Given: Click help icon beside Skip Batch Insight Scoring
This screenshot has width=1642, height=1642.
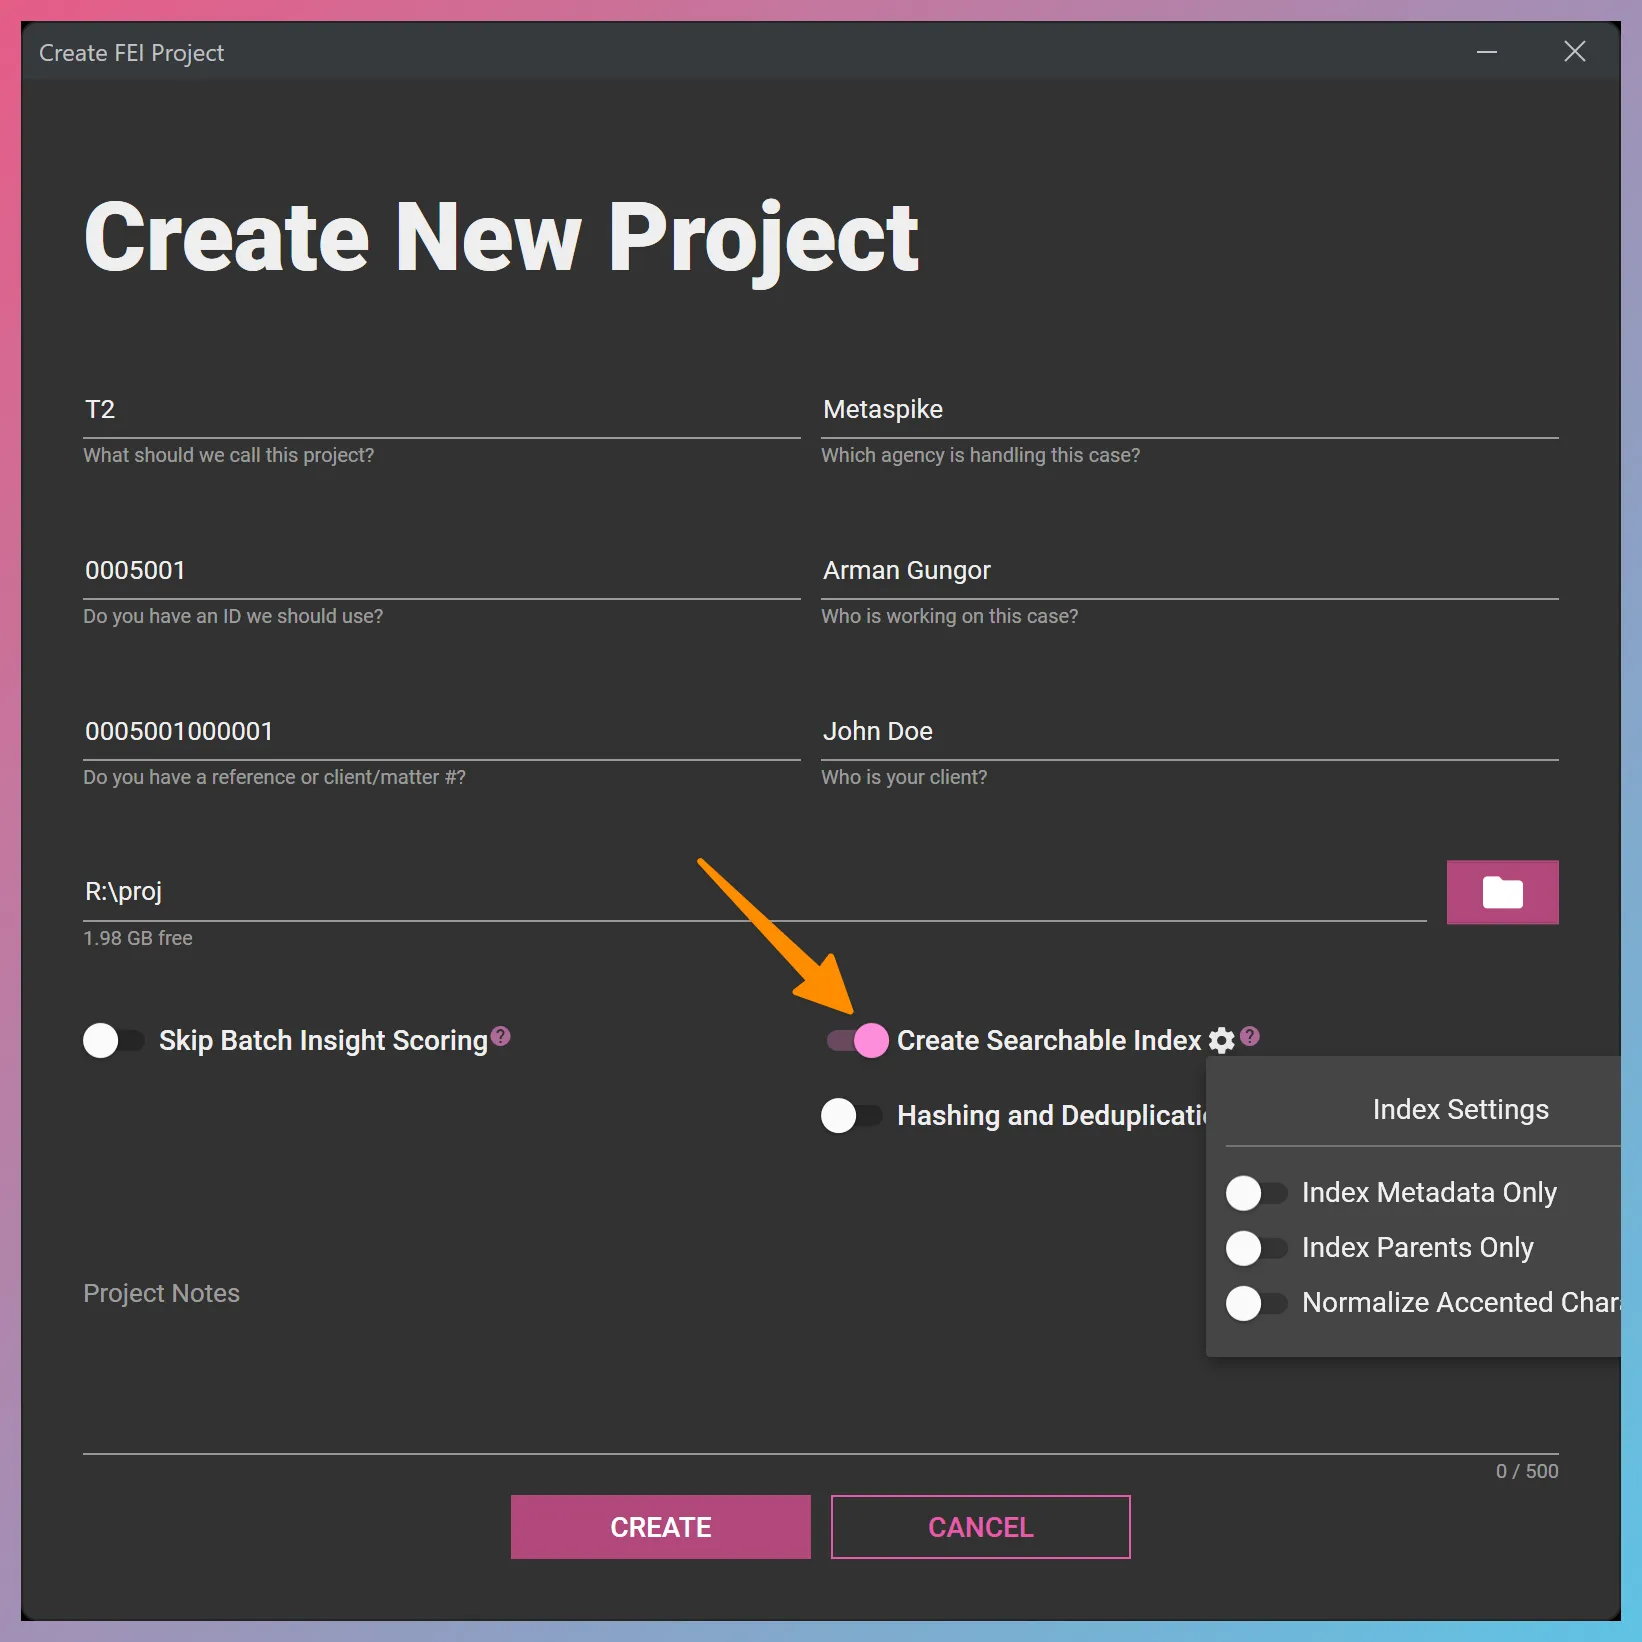Looking at the screenshot, I should click(x=501, y=1036).
